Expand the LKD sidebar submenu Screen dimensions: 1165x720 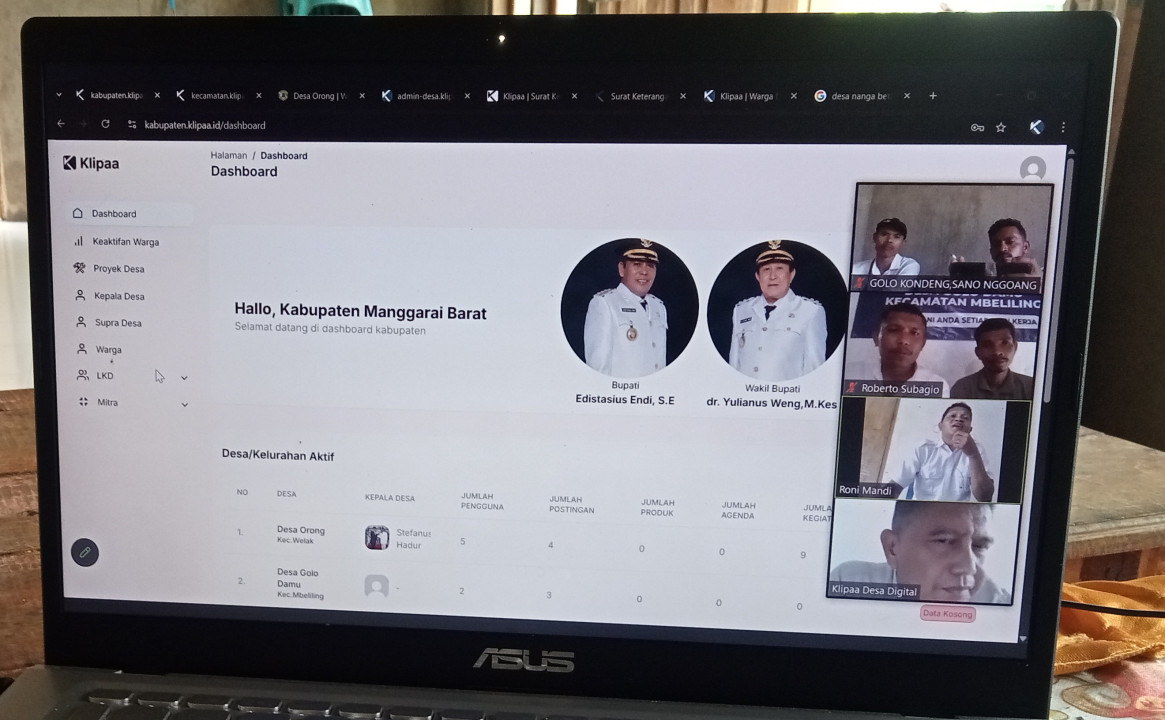click(x=184, y=378)
